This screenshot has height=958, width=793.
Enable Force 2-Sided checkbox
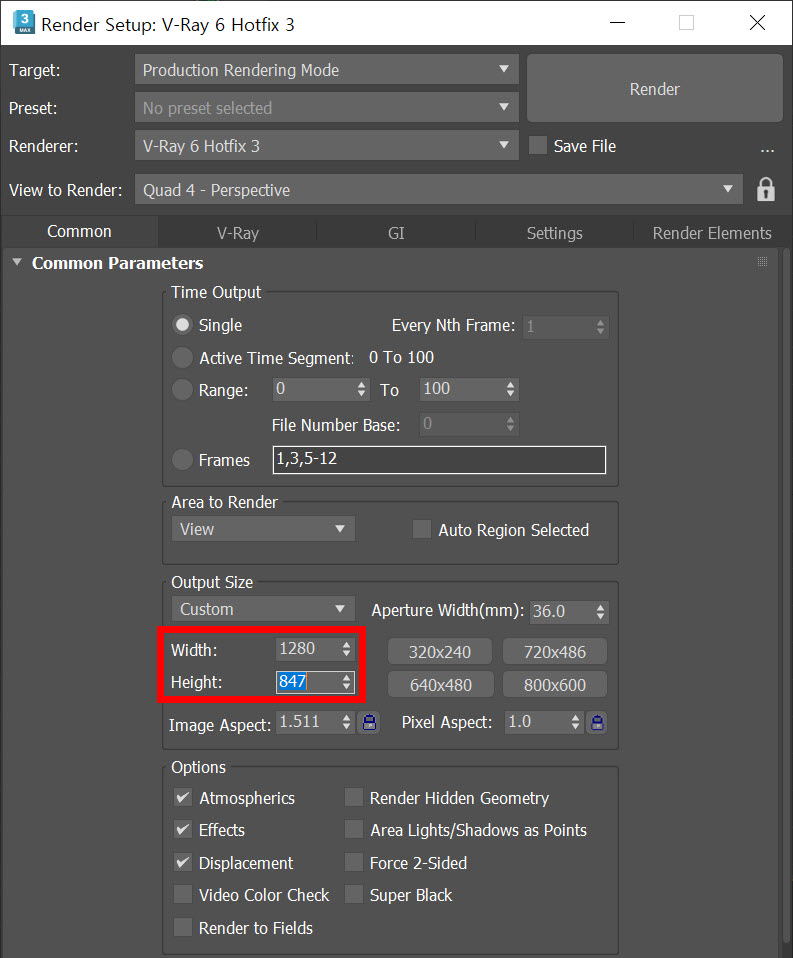pyautogui.click(x=354, y=862)
